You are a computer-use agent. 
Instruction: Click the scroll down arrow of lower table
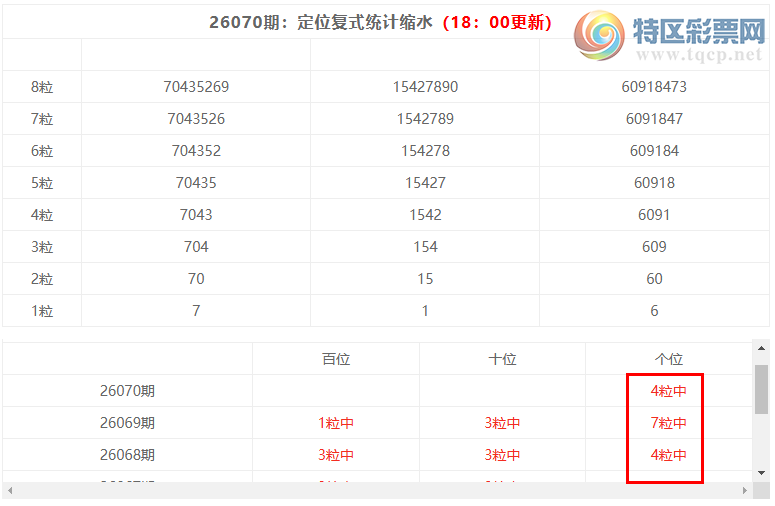(761, 473)
